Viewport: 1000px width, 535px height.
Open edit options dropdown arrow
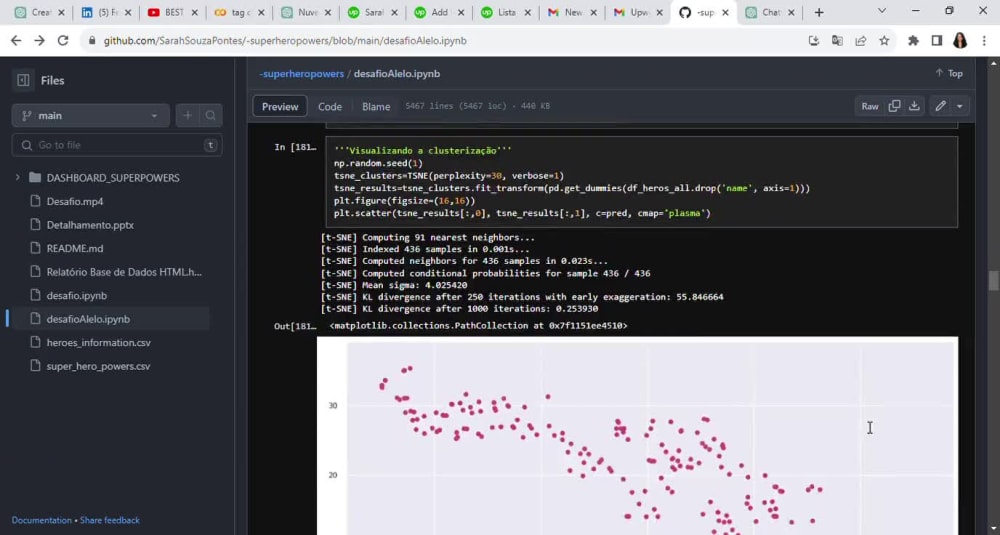point(959,106)
